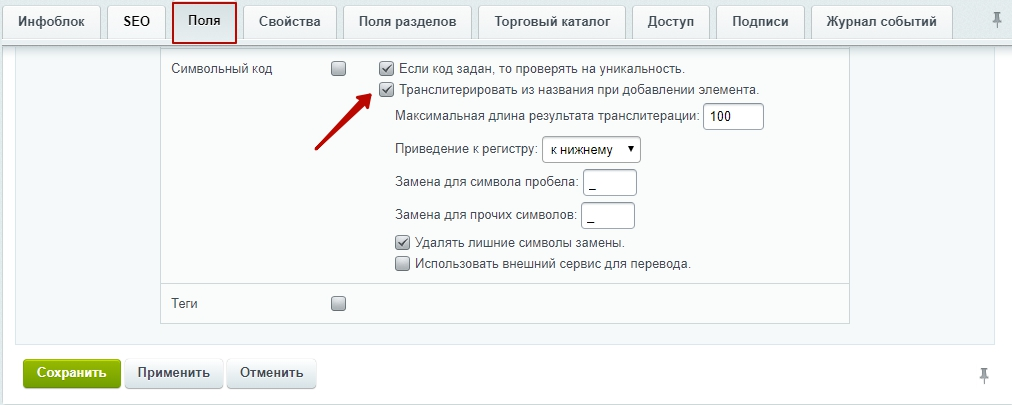Open the 'Приведение к регистру' dropdown
Screen dimensions: 1012x405
[x=591, y=150]
